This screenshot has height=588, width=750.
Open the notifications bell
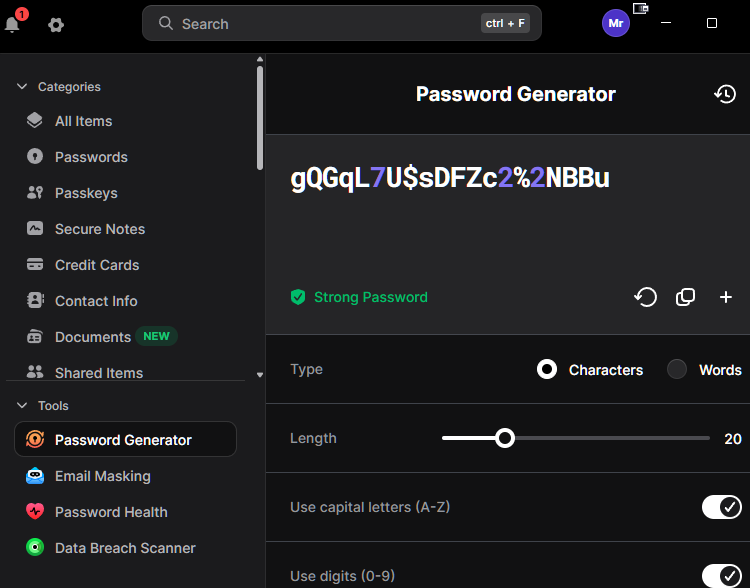[x=12, y=24]
